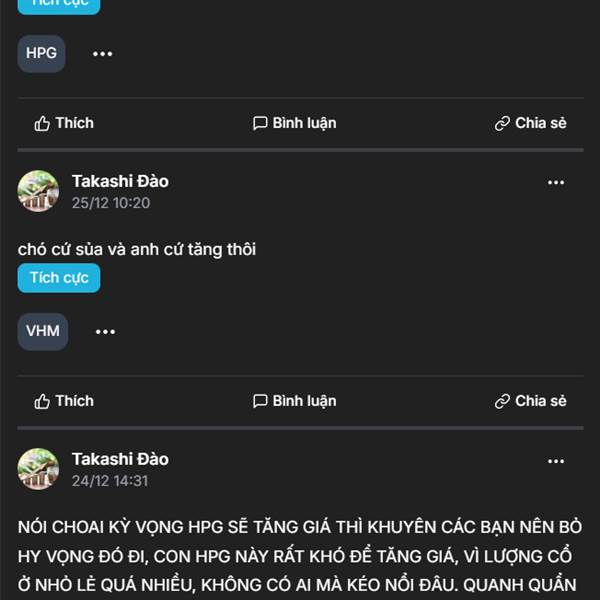Open the VHM stock tag
Image resolution: width=600 pixels, height=600 pixels.
point(43,331)
